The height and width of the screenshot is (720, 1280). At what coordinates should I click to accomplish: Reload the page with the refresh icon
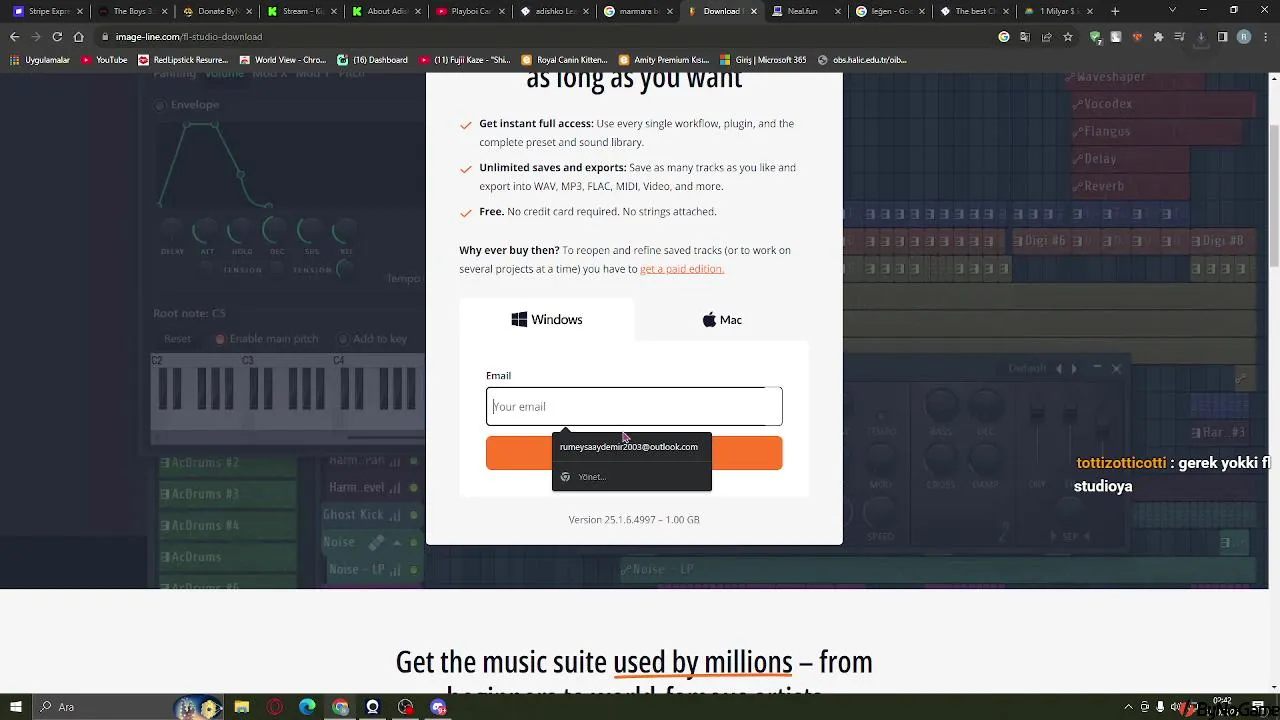[x=57, y=37]
